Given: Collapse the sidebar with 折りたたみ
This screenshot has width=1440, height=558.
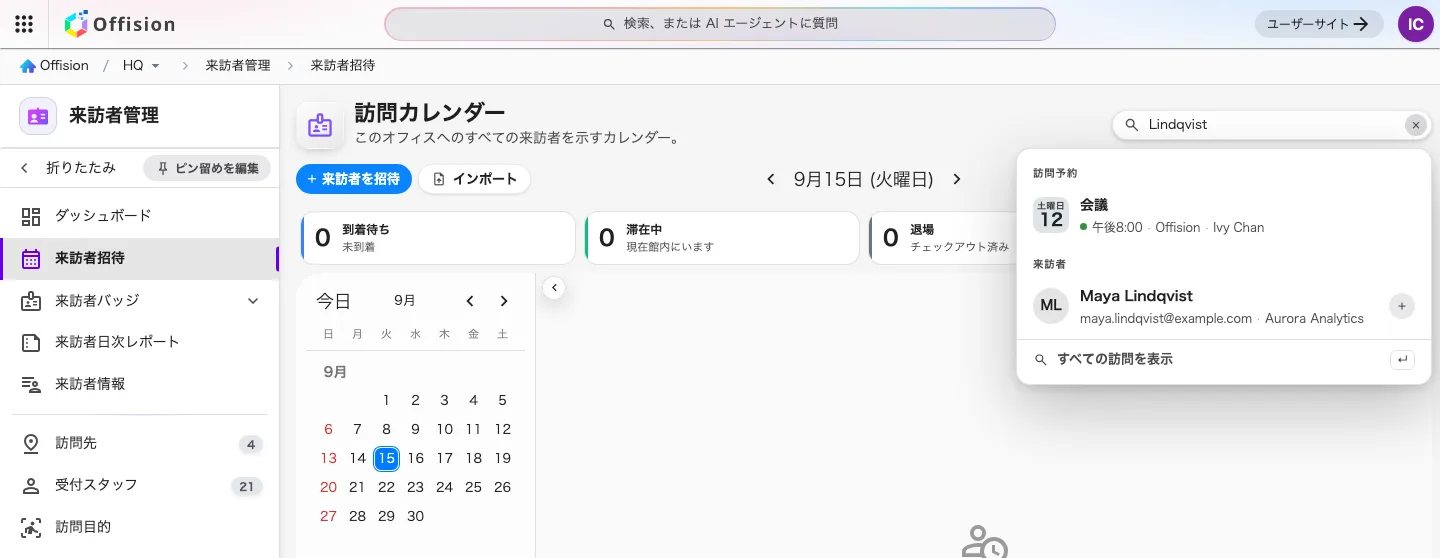Looking at the screenshot, I should pyautogui.click(x=69, y=168).
